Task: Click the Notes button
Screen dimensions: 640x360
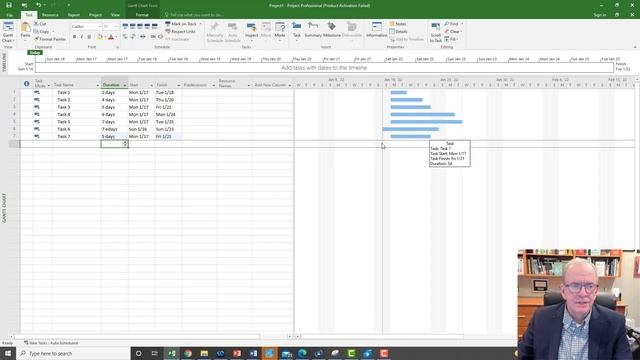Action: coord(398,24)
